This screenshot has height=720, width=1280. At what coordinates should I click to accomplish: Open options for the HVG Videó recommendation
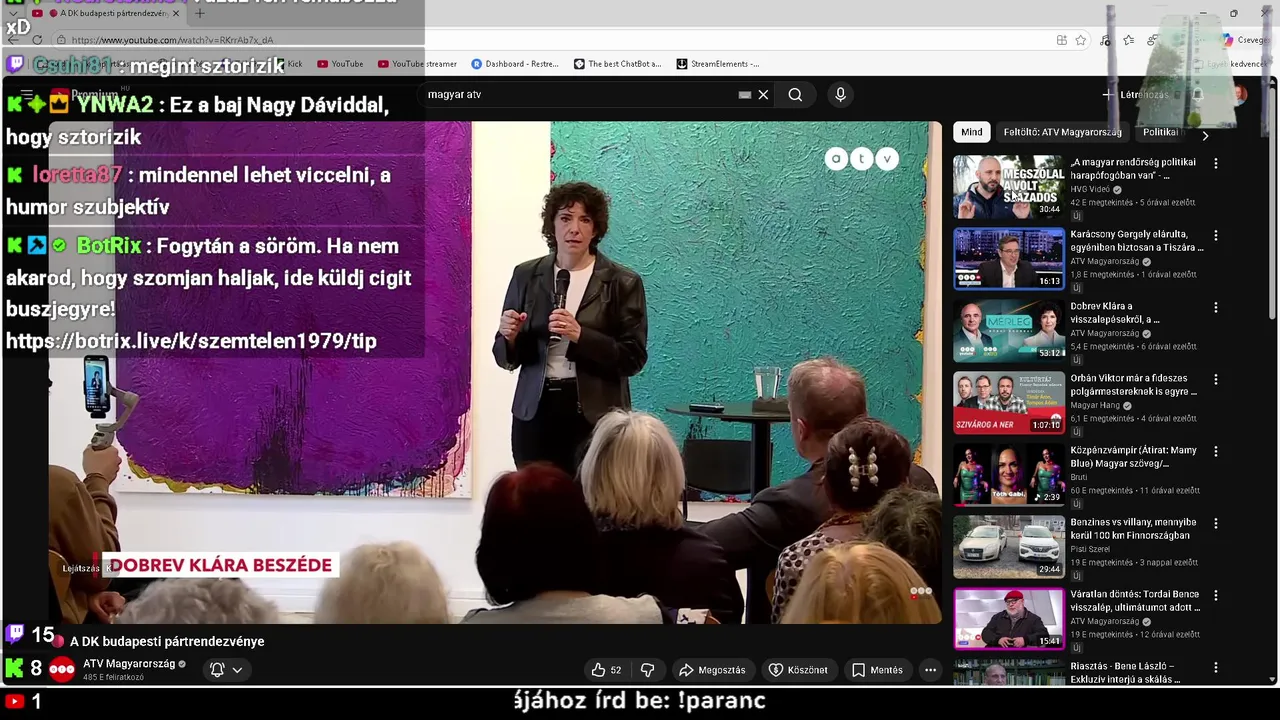tap(1216, 163)
